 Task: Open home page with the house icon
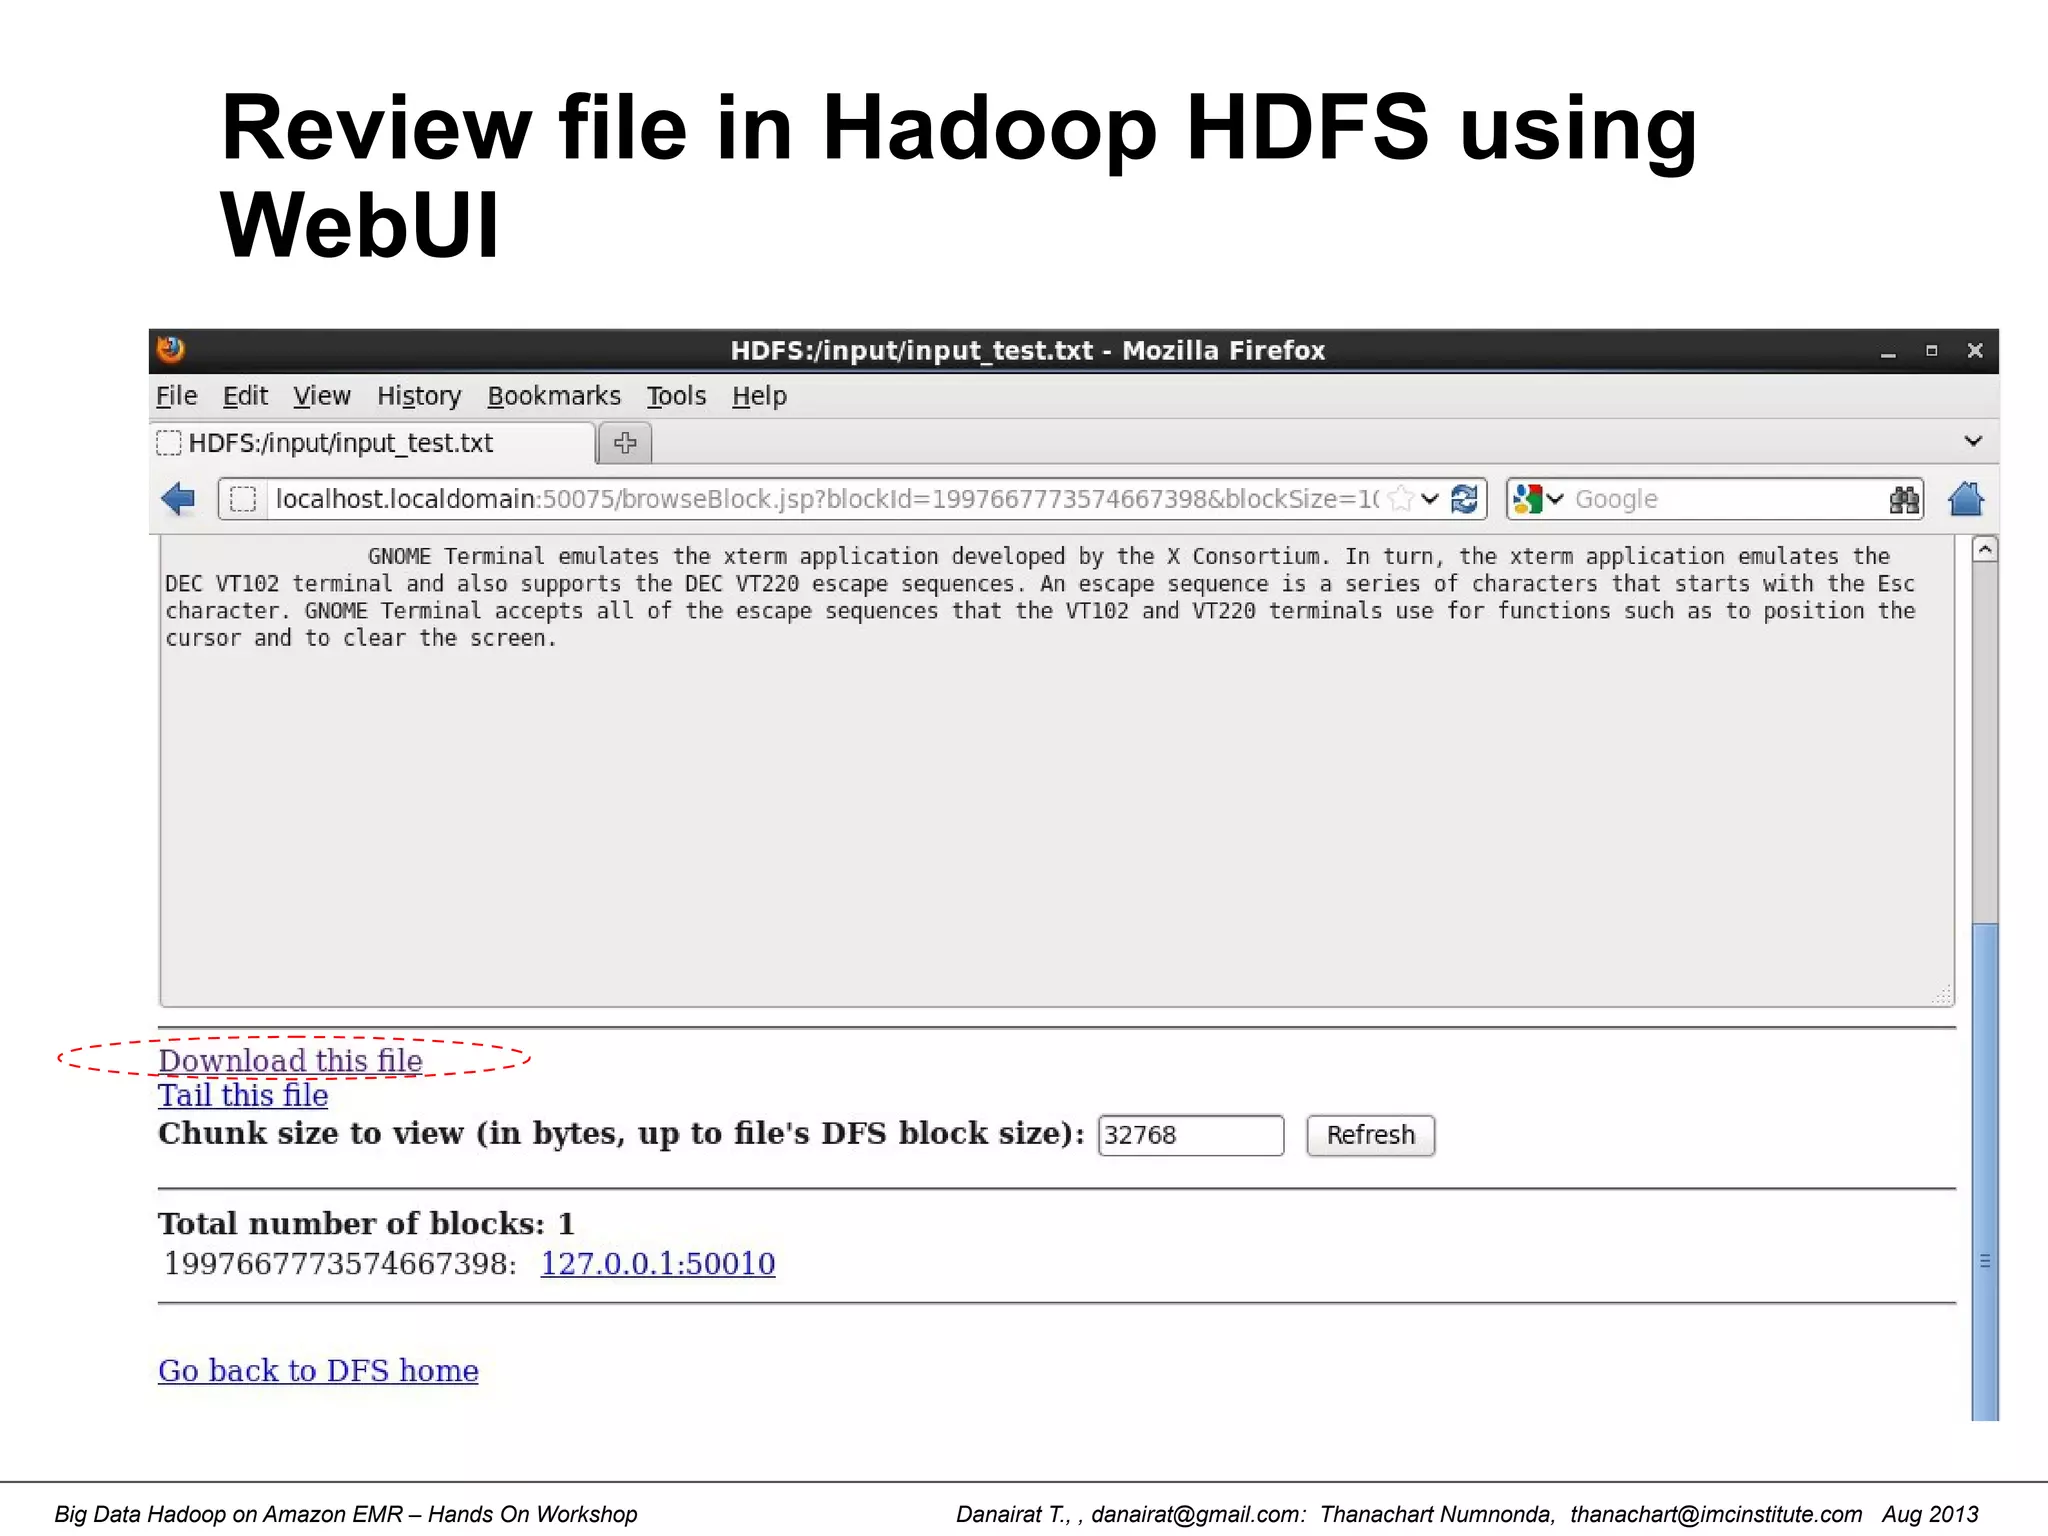click(x=1966, y=498)
